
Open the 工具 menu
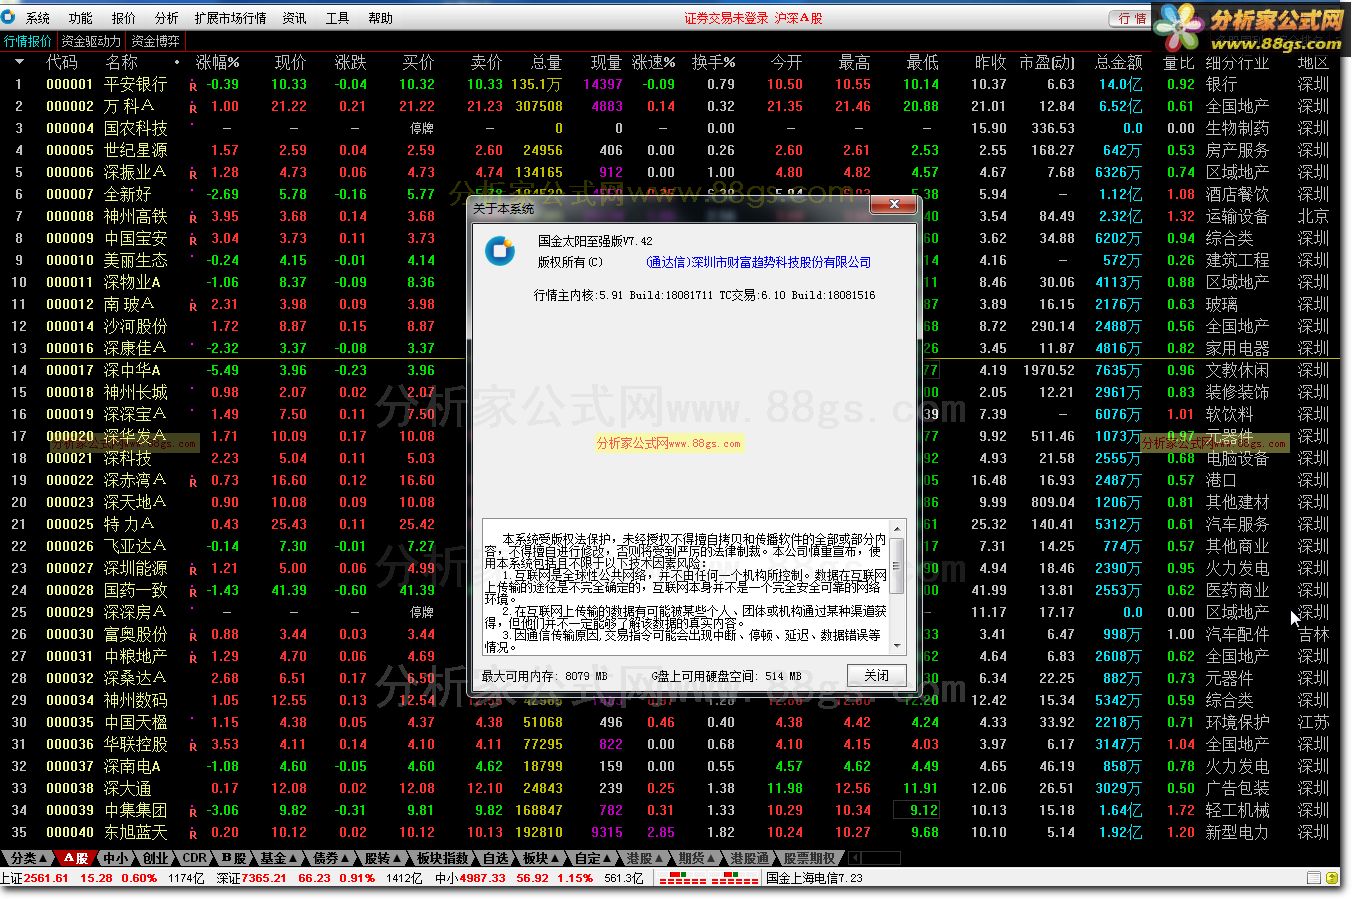click(x=338, y=18)
